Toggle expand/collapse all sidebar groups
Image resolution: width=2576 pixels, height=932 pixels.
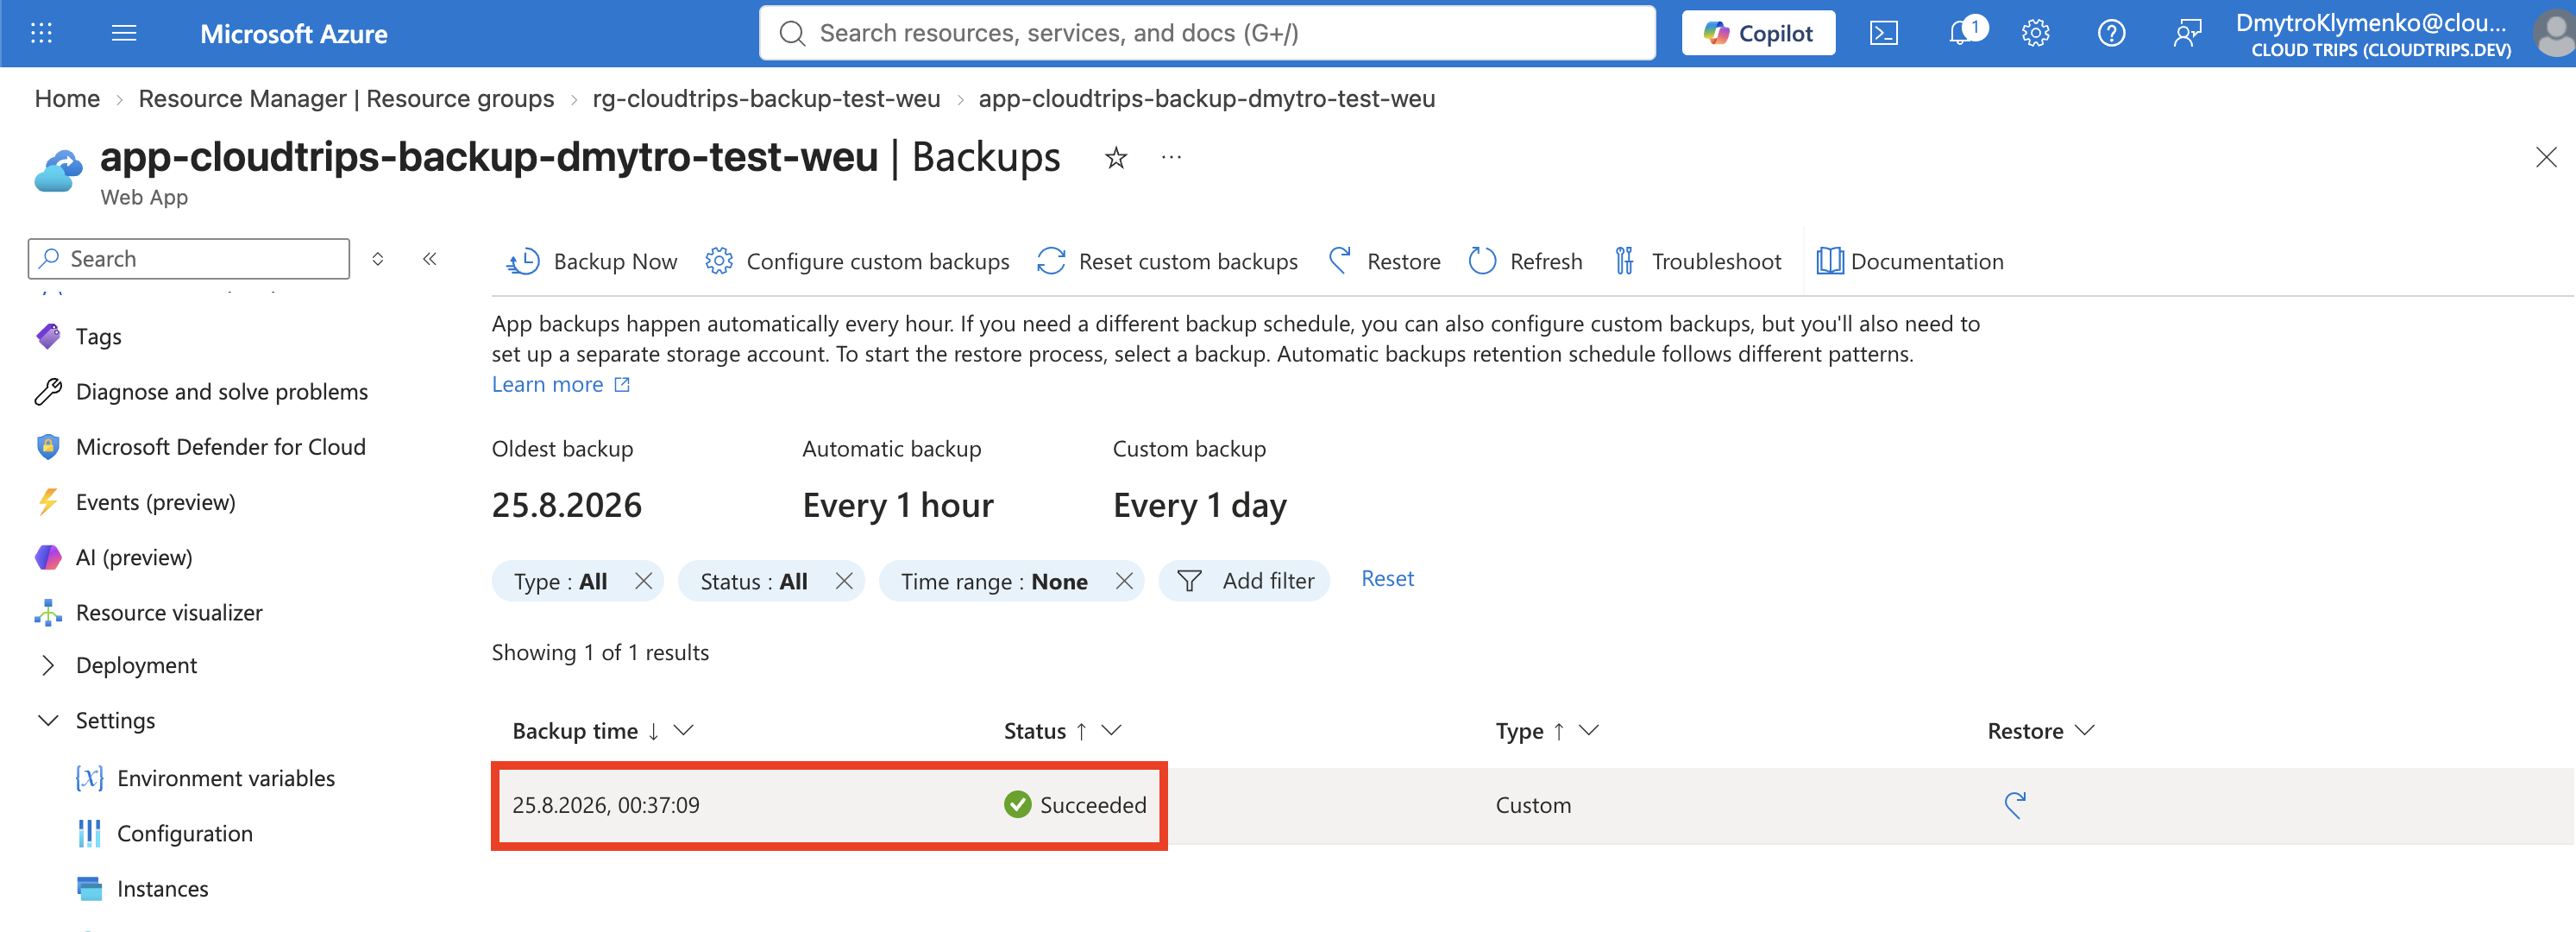[378, 259]
